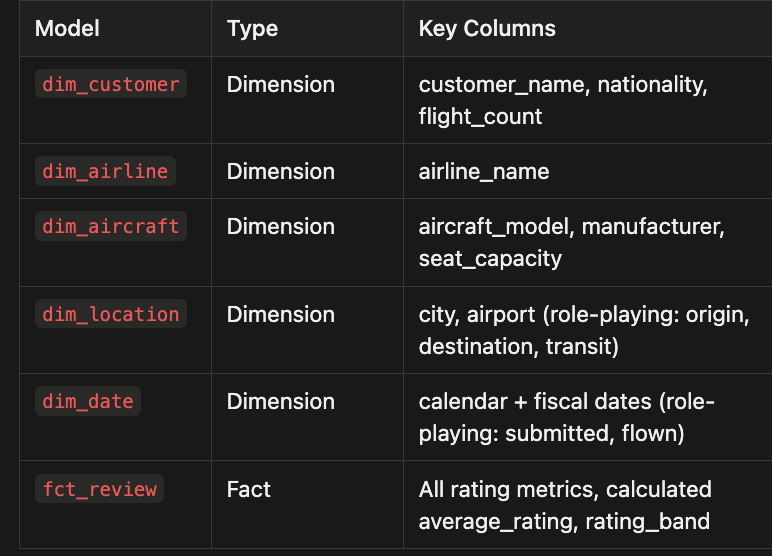Click the calendar + fiscal dates cell
The width and height of the screenshot is (772, 556).
[567, 417]
